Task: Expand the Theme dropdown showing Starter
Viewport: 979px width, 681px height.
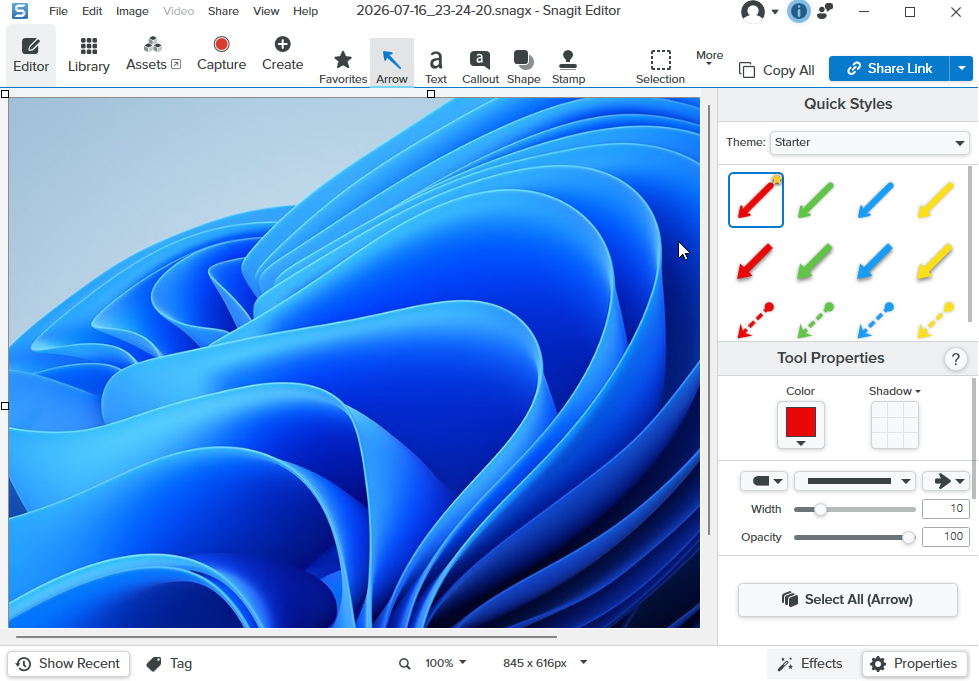Action: point(869,142)
